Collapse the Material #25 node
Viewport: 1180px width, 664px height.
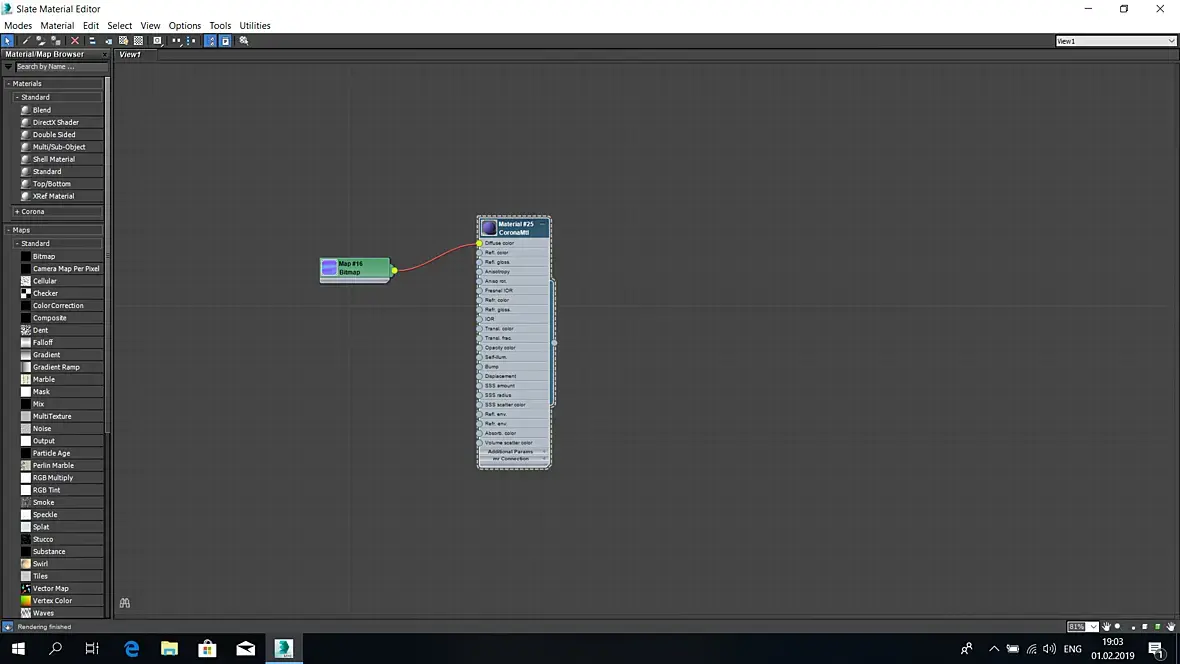pos(542,224)
